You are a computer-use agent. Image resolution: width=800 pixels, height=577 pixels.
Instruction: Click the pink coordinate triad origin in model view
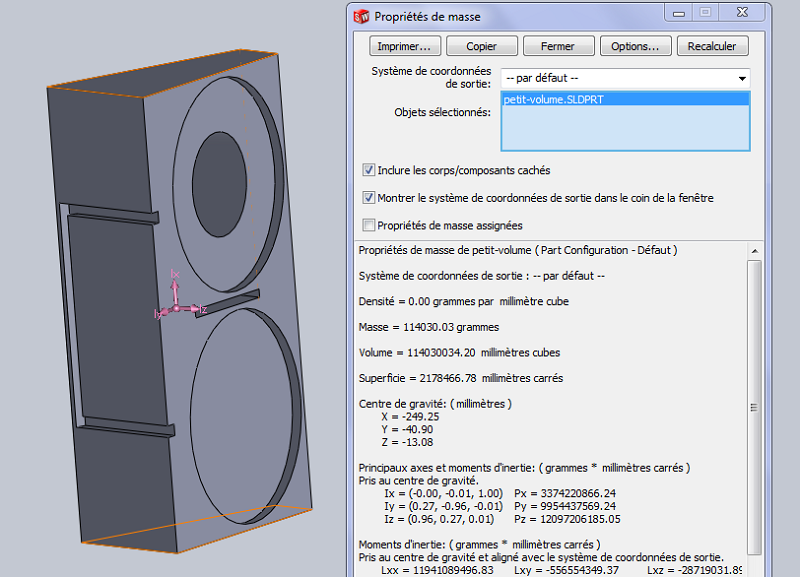[177, 308]
